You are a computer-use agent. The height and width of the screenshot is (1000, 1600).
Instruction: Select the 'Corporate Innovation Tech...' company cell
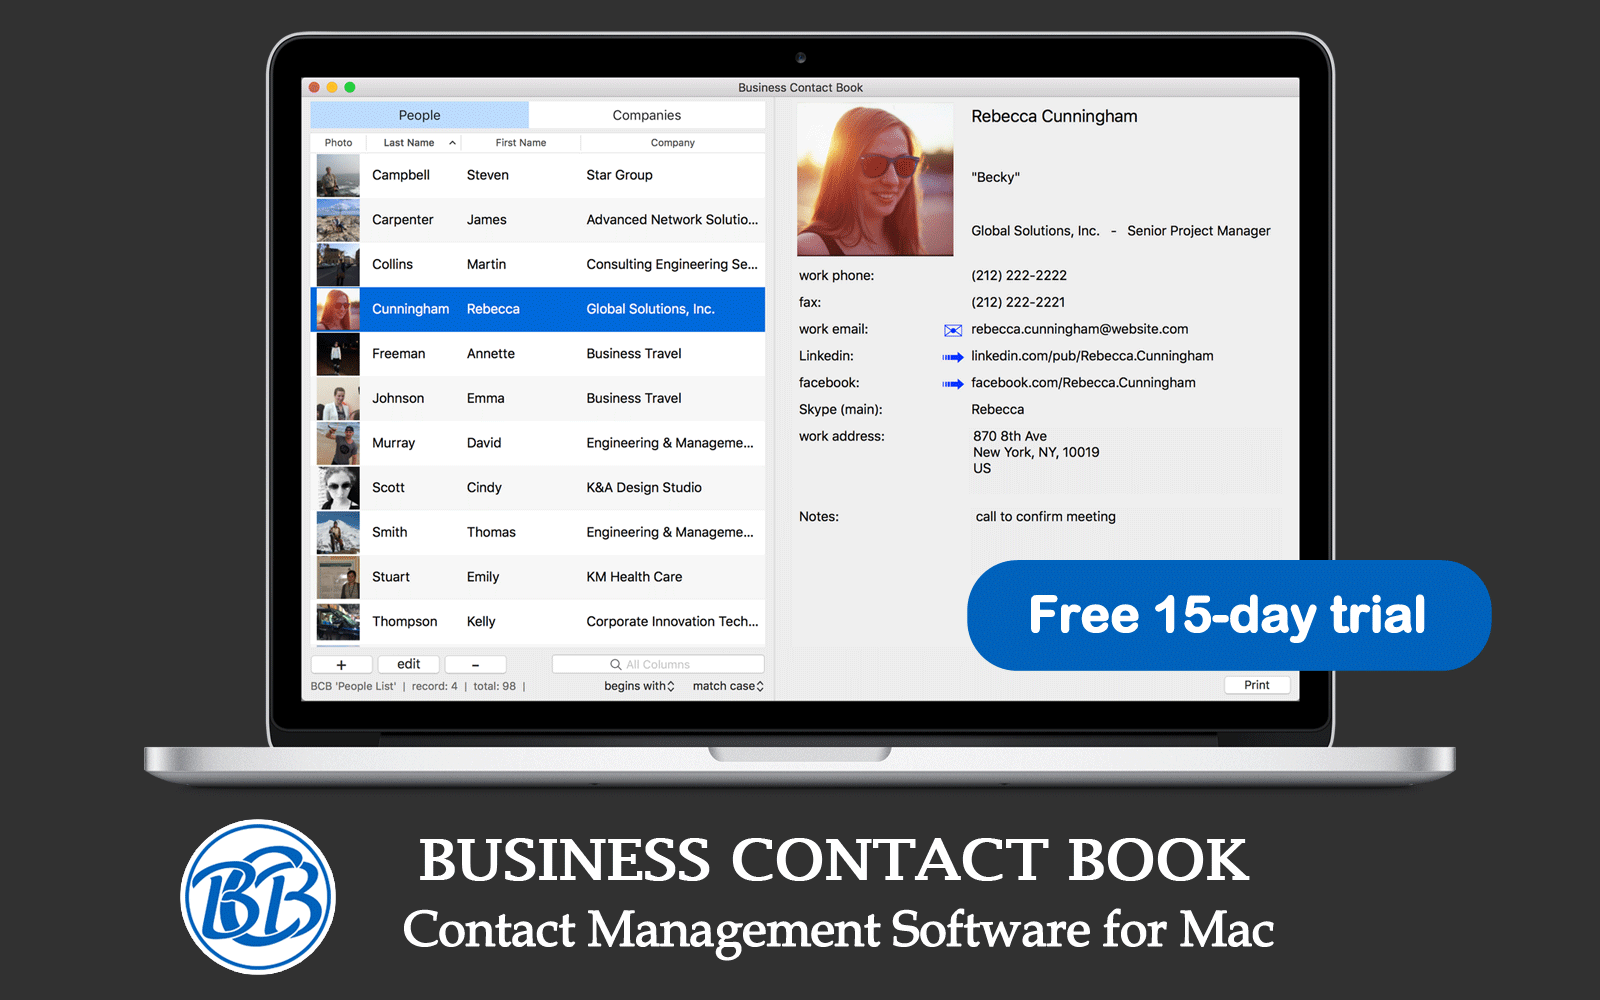point(672,622)
